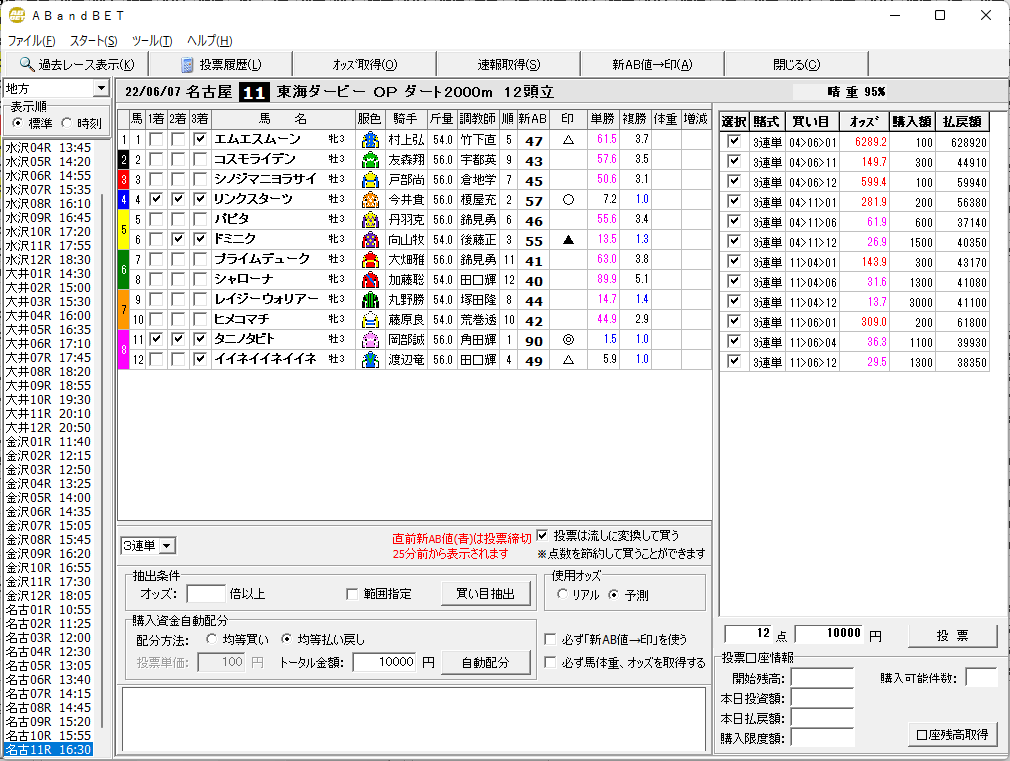Click 水沢04R 13:45 race entry
1010x761 pixels.
(x=48, y=148)
